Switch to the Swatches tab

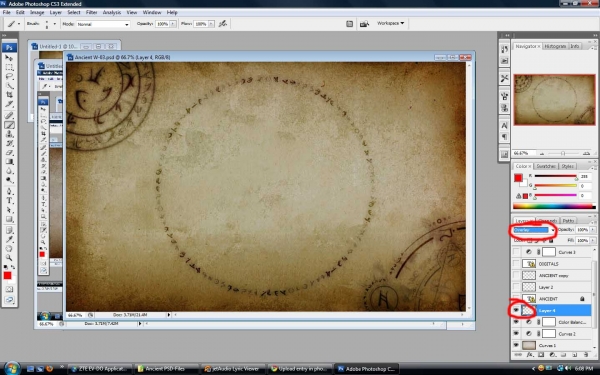click(x=546, y=166)
